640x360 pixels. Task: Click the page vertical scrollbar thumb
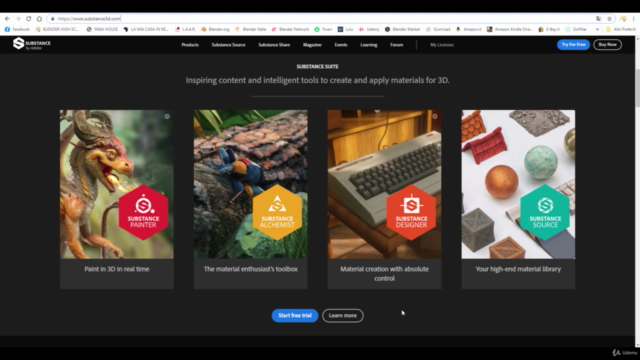point(637,88)
